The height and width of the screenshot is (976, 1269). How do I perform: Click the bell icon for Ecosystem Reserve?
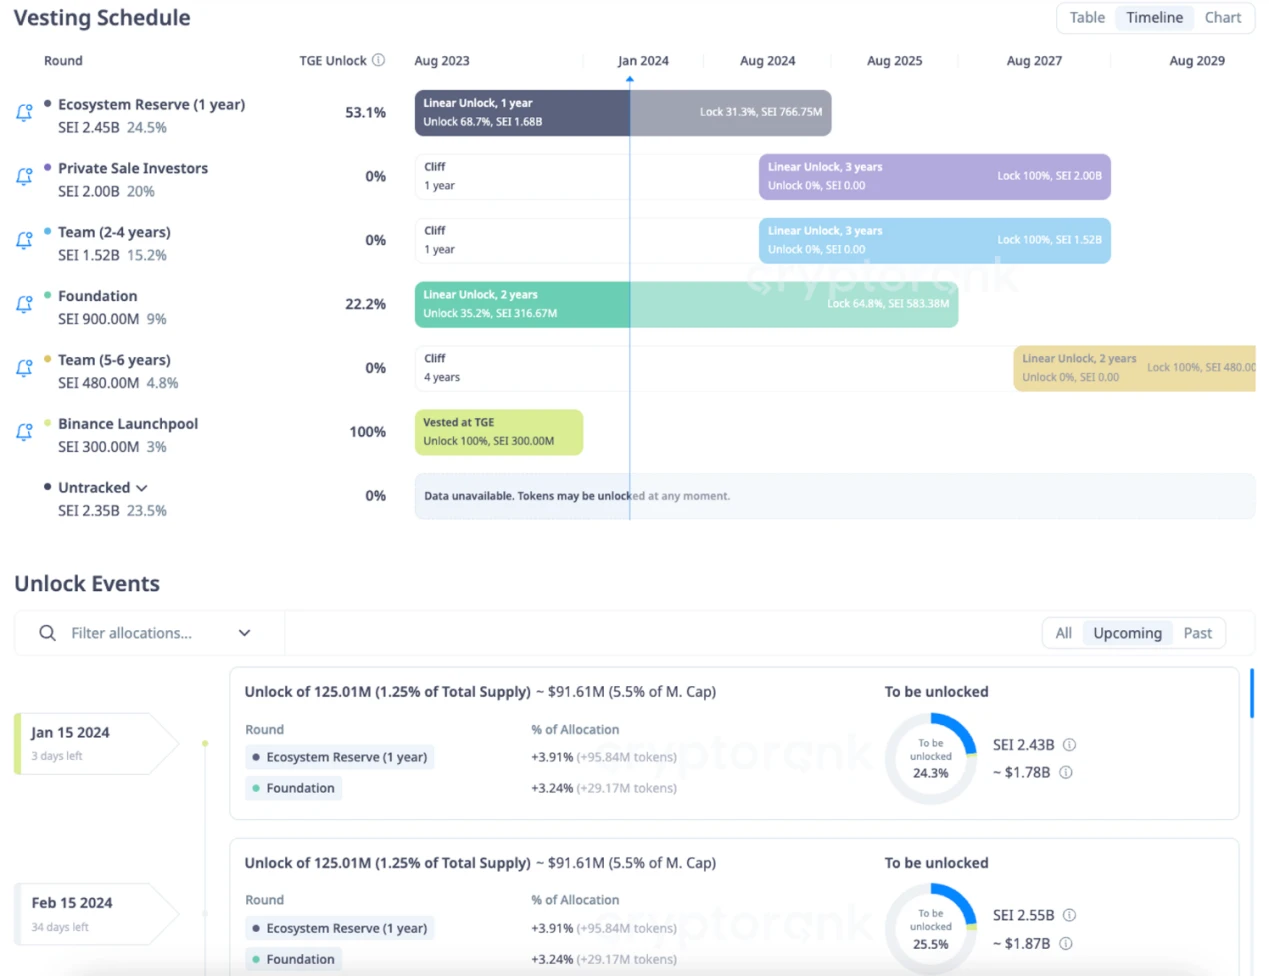[25, 113]
